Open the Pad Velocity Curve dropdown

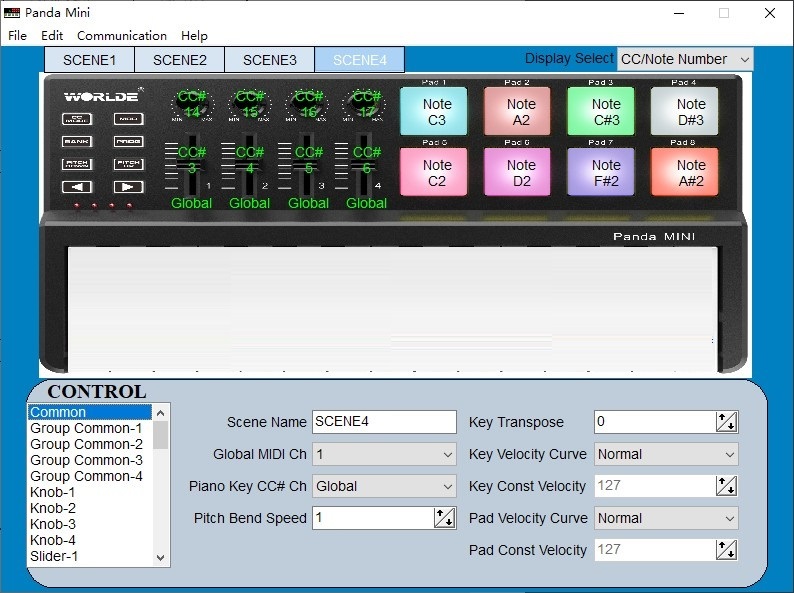tap(666, 518)
